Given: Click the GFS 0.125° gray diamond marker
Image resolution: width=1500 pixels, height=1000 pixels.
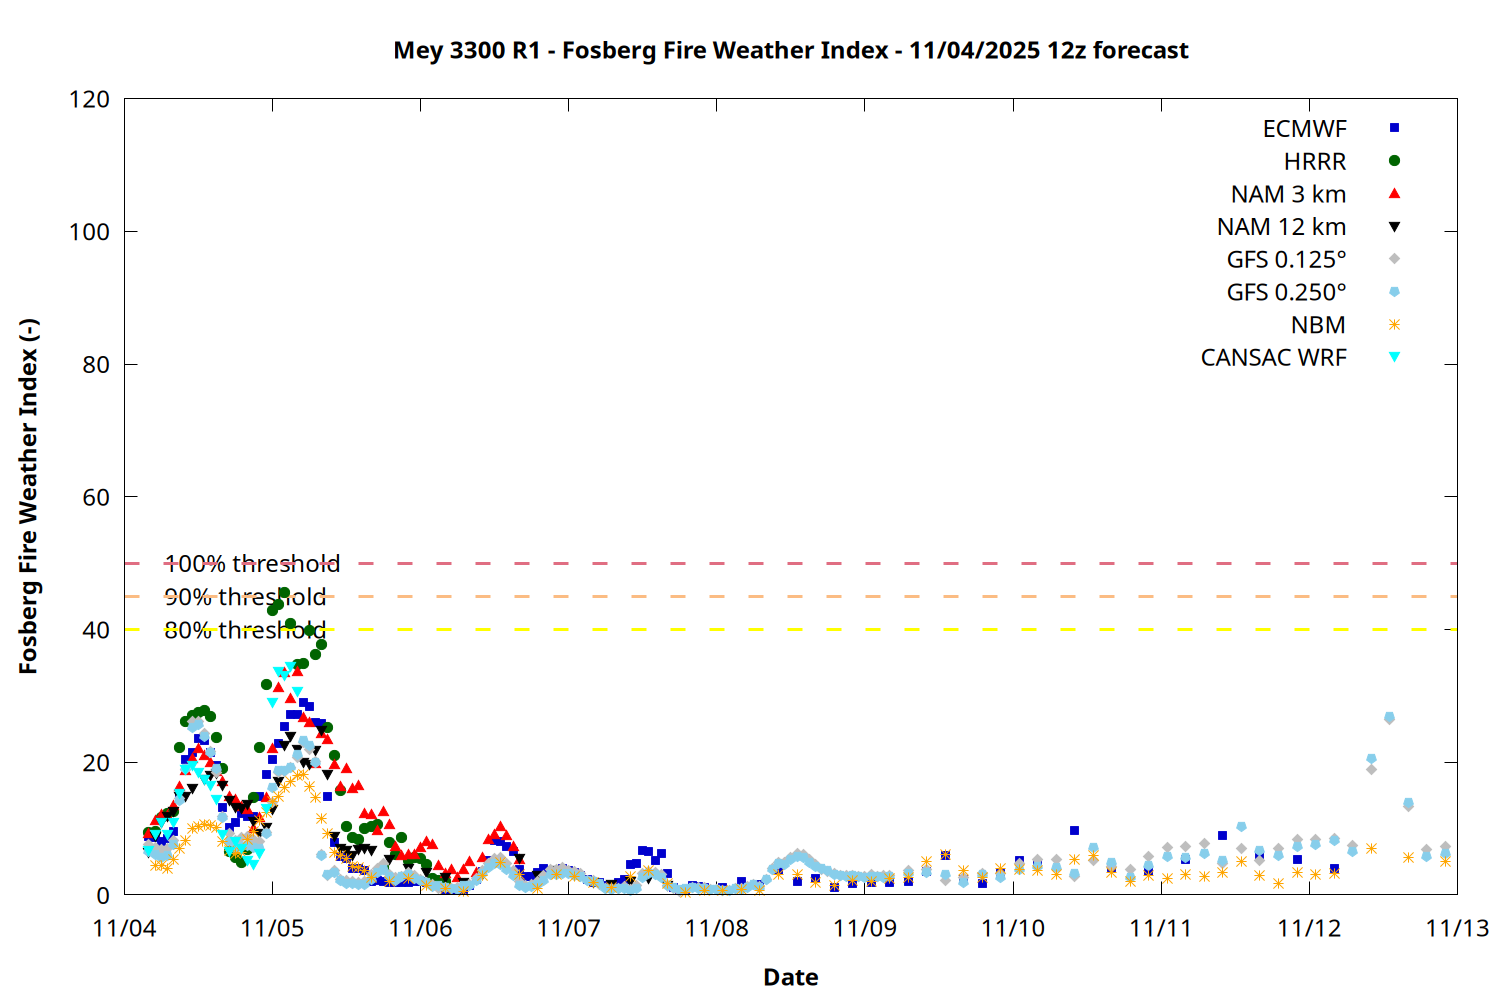Looking at the screenshot, I should [1394, 259].
